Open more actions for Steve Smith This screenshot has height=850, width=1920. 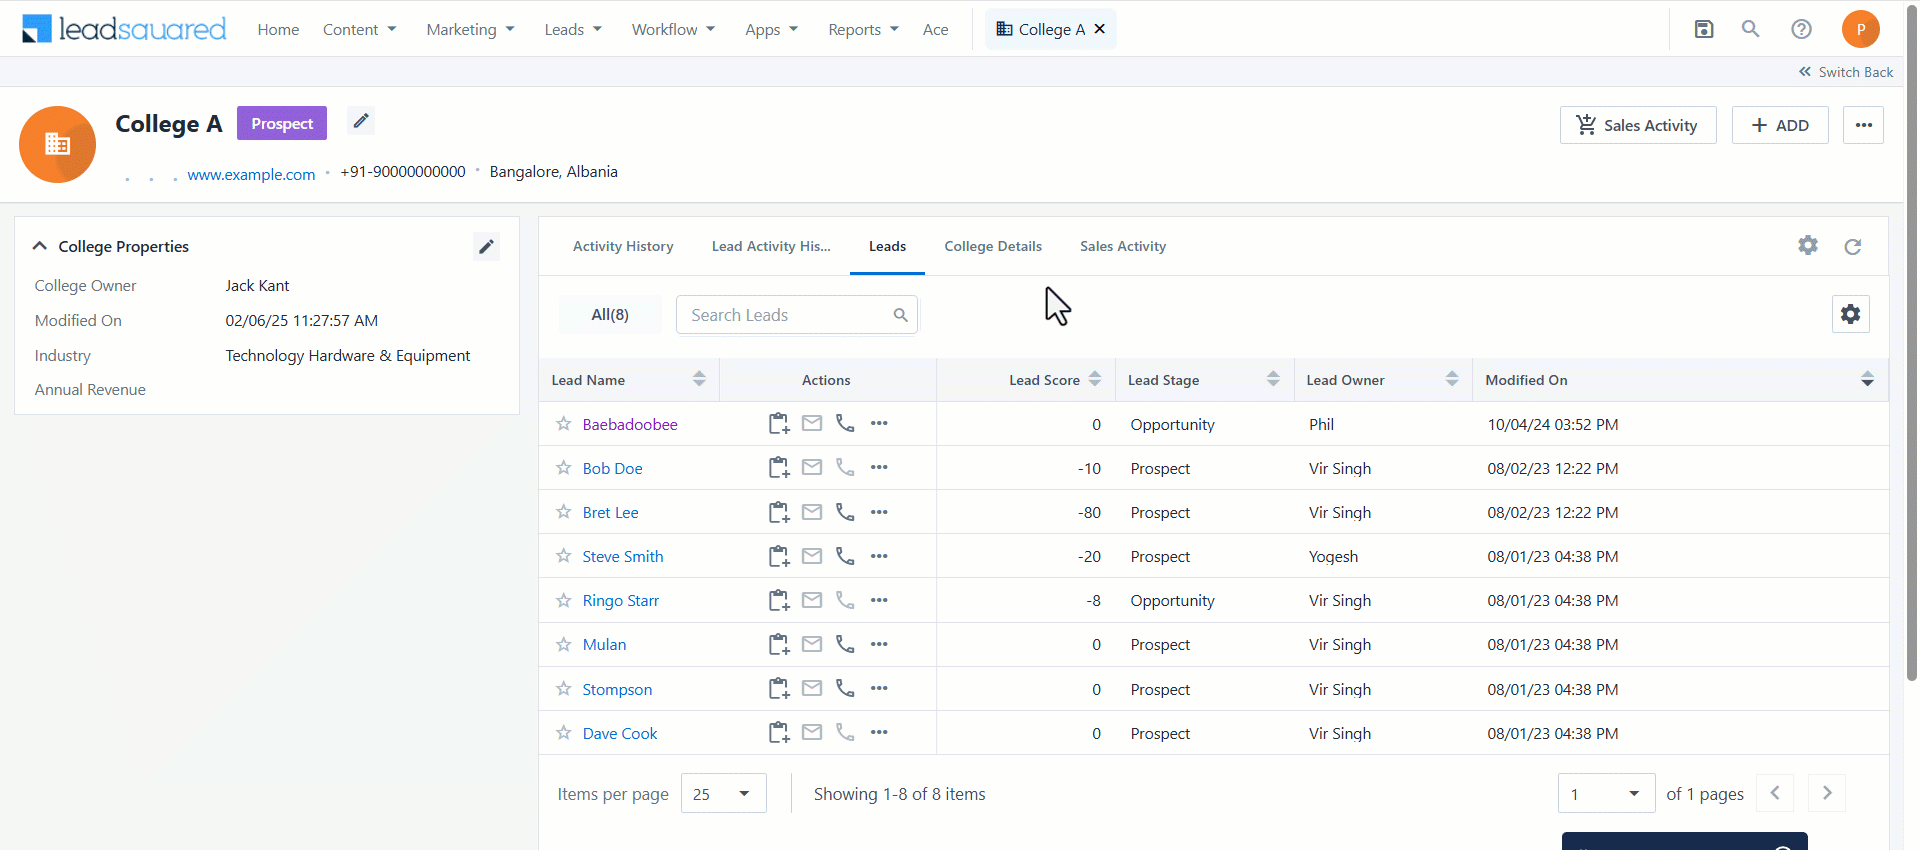(x=879, y=556)
